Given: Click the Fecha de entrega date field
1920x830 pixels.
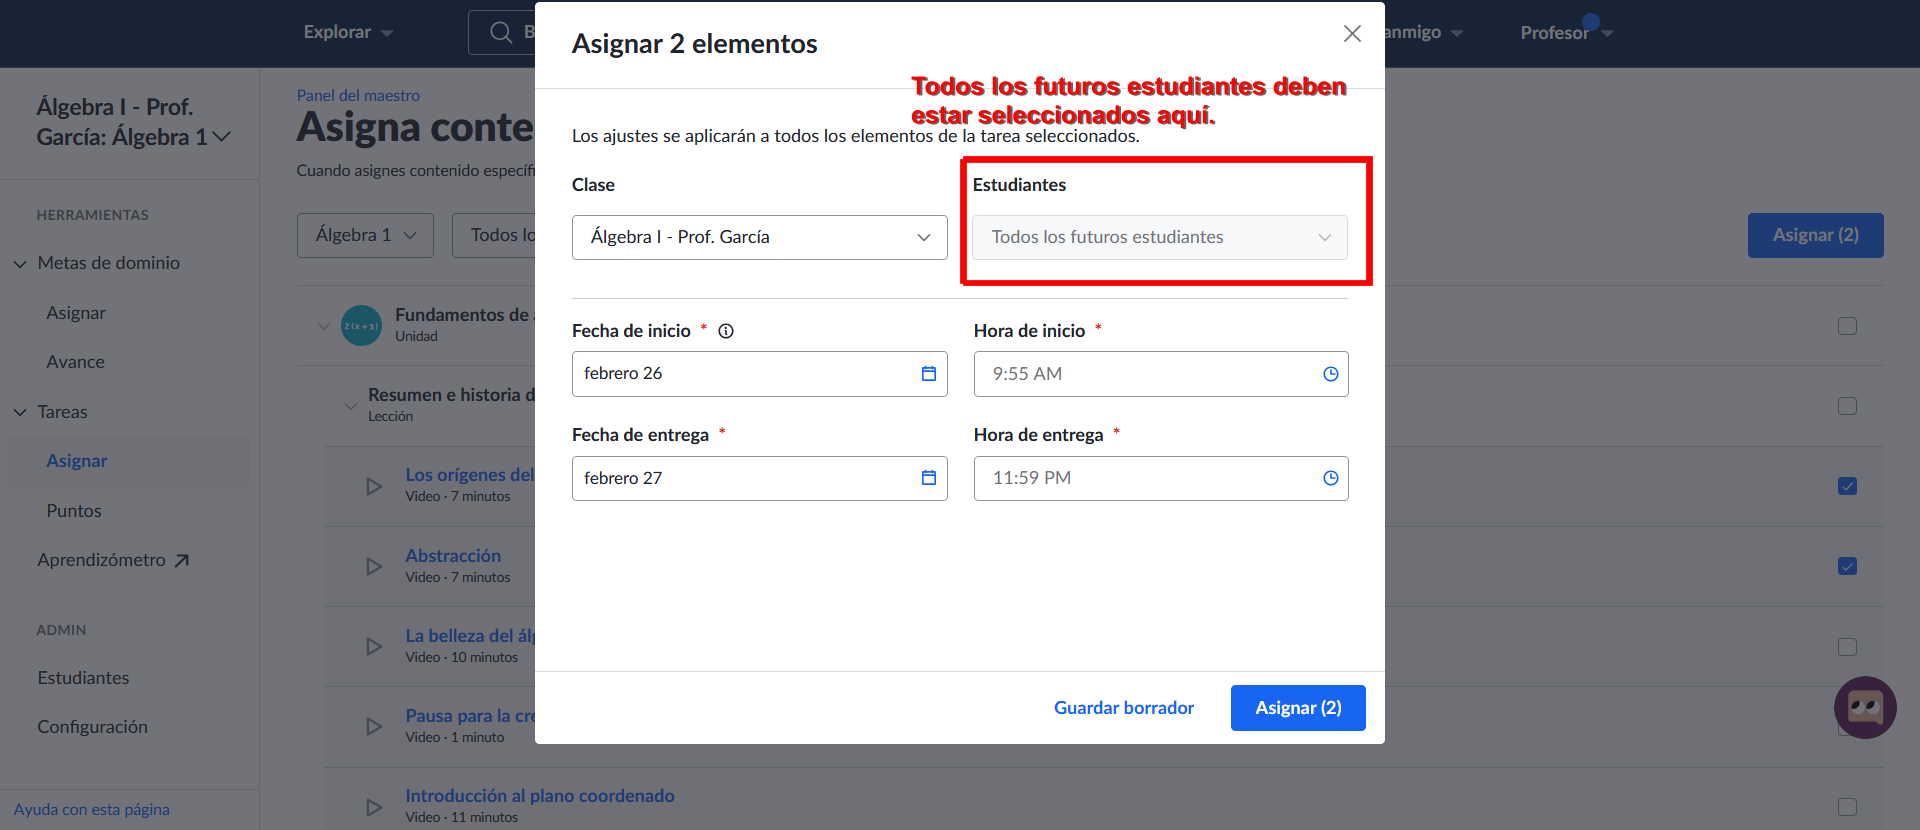Looking at the screenshot, I should 759,478.
